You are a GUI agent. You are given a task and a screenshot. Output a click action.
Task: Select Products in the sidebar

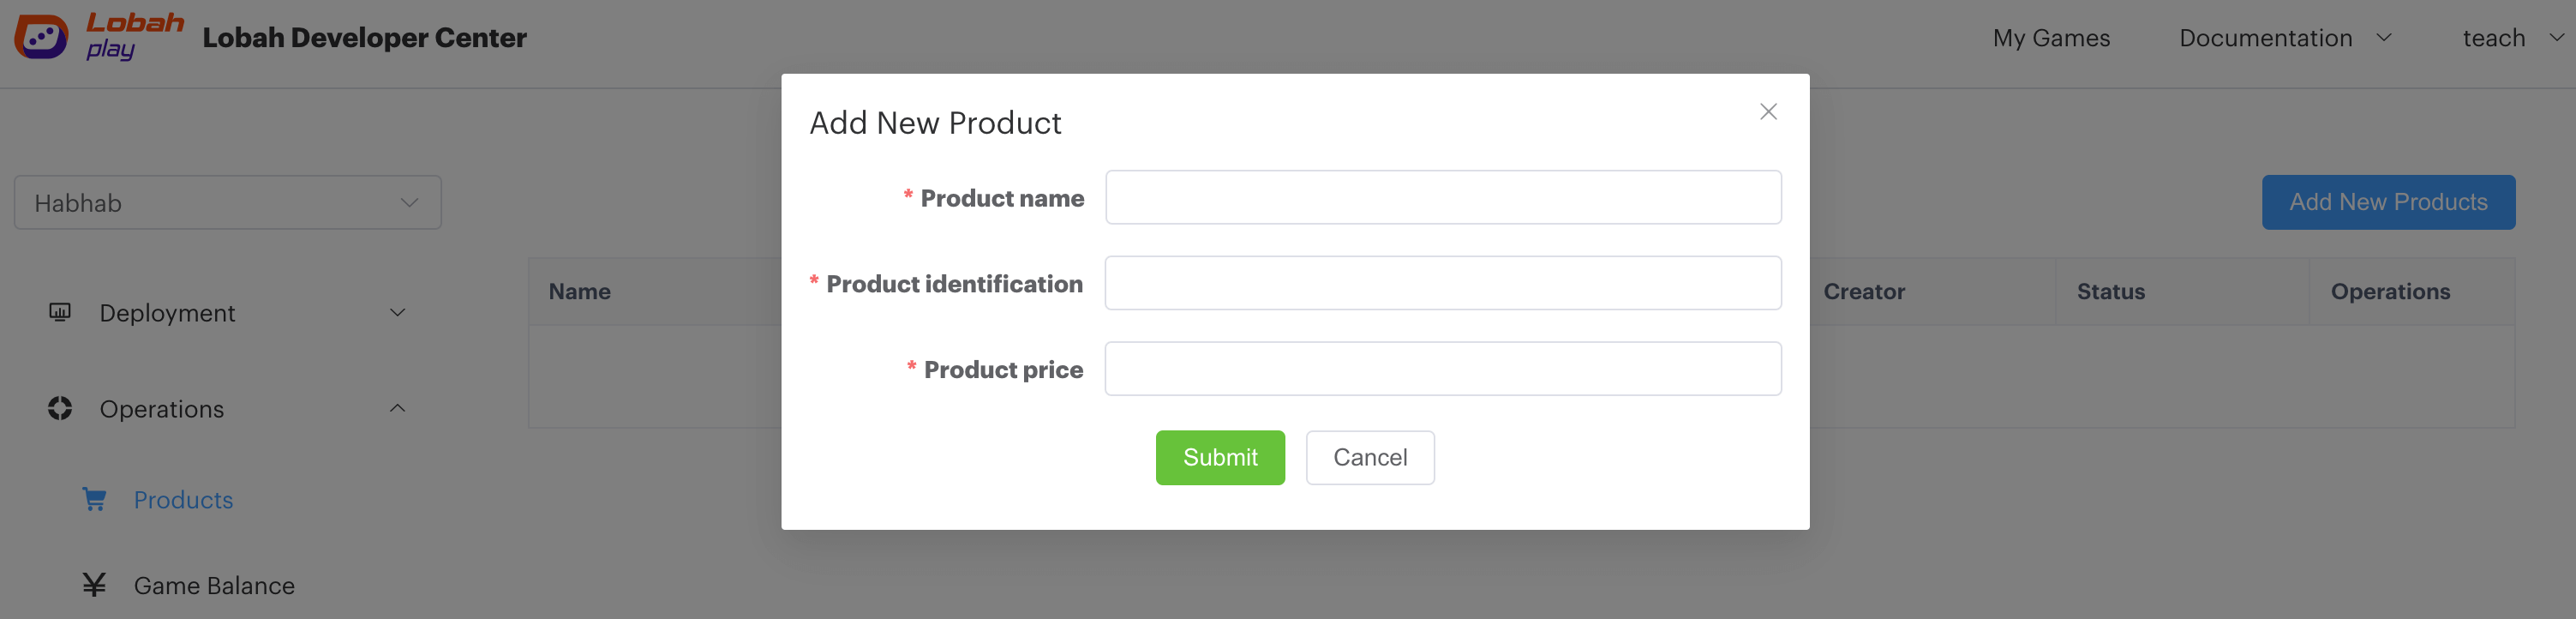pos(183,500)
